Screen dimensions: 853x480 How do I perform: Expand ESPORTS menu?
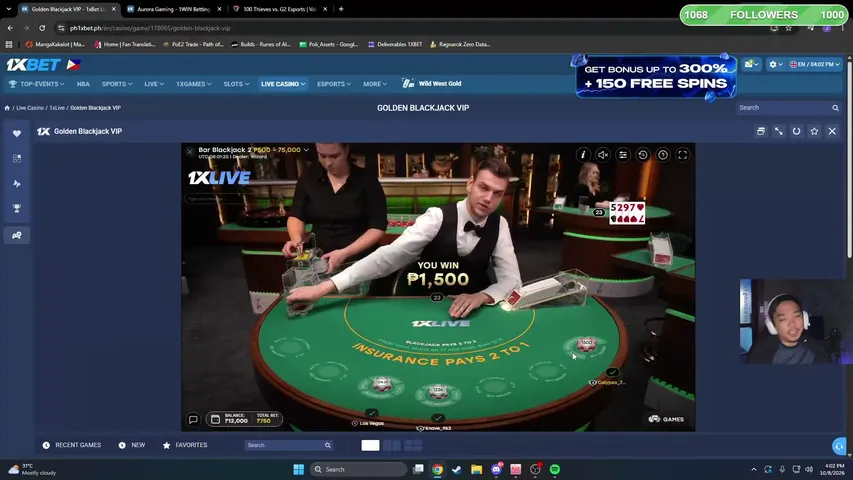tap(334, 84)
